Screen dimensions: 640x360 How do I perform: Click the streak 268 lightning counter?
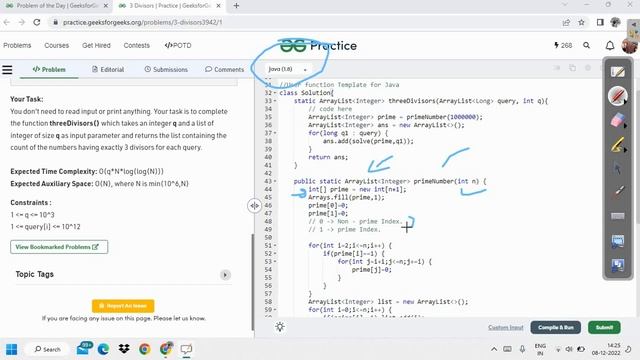point(563,45)
